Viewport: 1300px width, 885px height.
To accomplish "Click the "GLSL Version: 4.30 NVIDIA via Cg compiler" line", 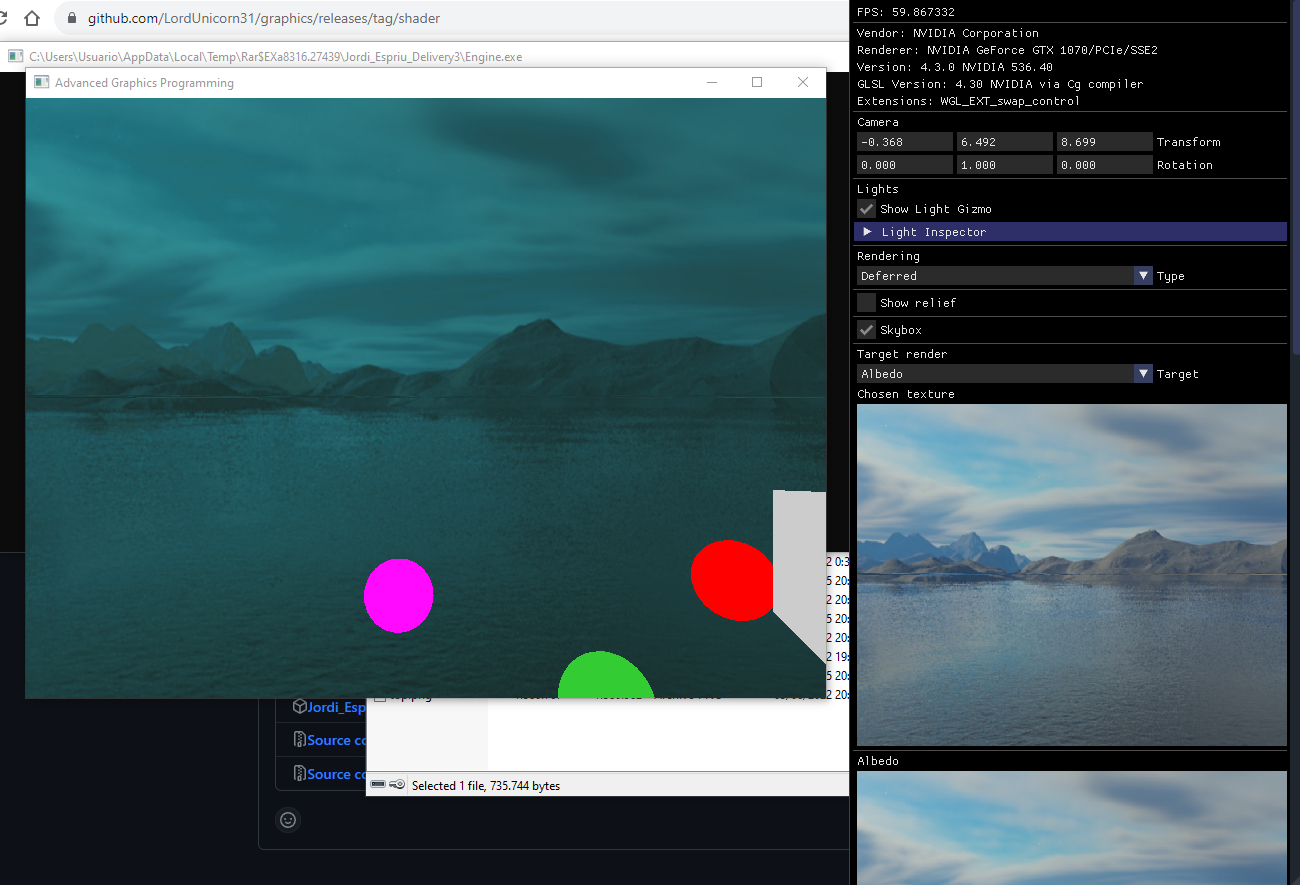I will (x=1000, y=84).
